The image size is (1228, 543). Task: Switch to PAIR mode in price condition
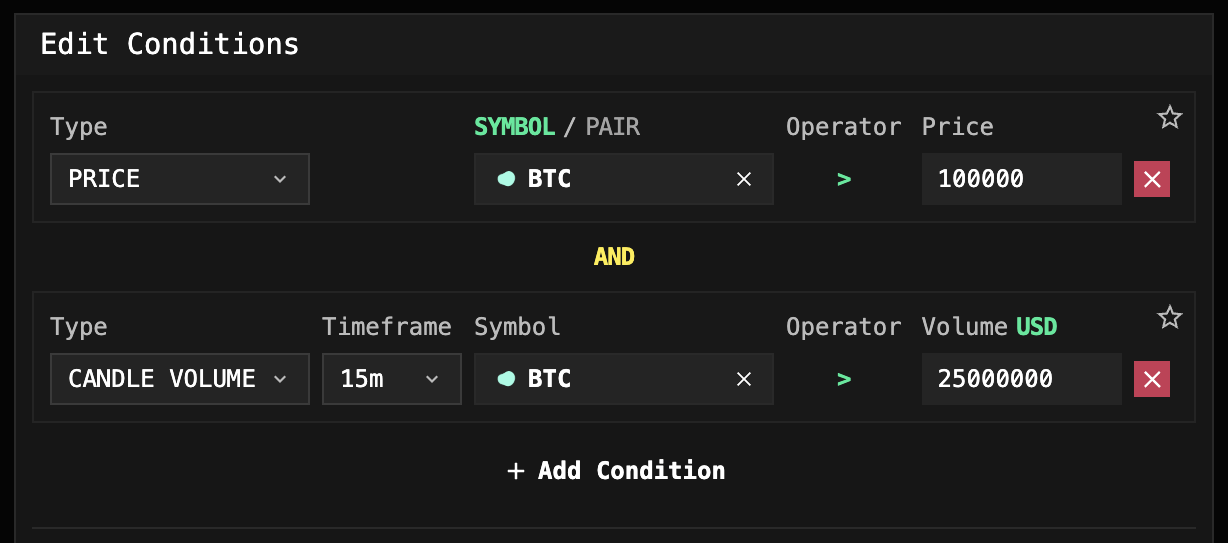(x=612, y=127)
